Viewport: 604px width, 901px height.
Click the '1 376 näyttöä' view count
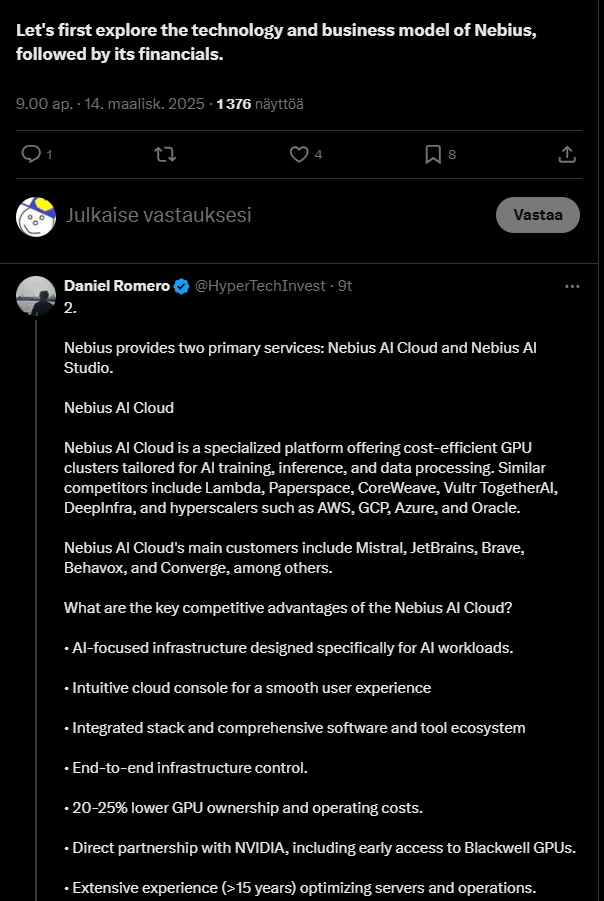(260, 104)
